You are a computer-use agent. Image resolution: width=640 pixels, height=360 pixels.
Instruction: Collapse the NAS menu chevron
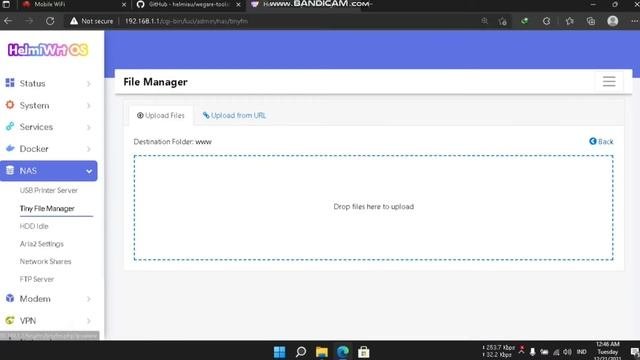[x=89, y=171]
